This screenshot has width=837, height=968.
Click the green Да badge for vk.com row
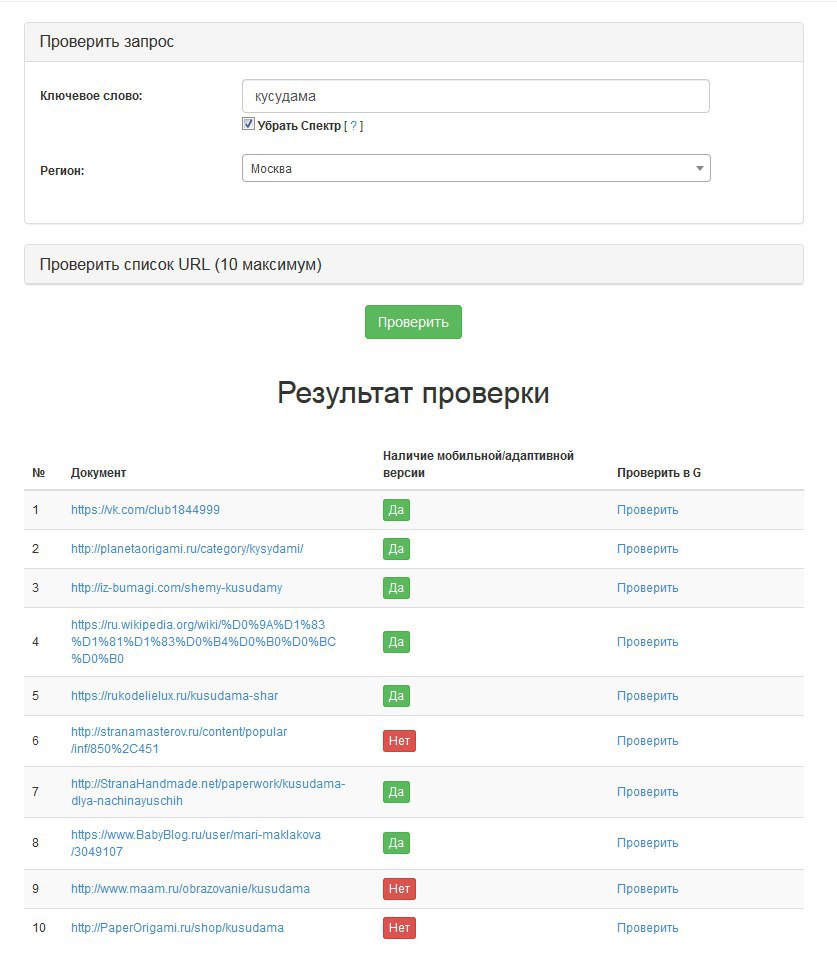pyautogui.click(x=396, y=510)
